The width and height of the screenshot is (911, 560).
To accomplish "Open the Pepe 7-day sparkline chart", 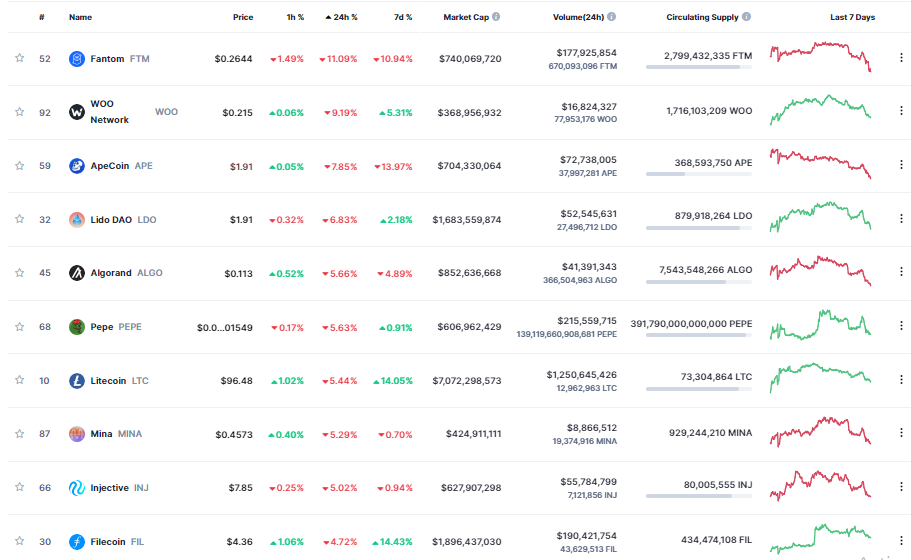I will click(820, 325).
